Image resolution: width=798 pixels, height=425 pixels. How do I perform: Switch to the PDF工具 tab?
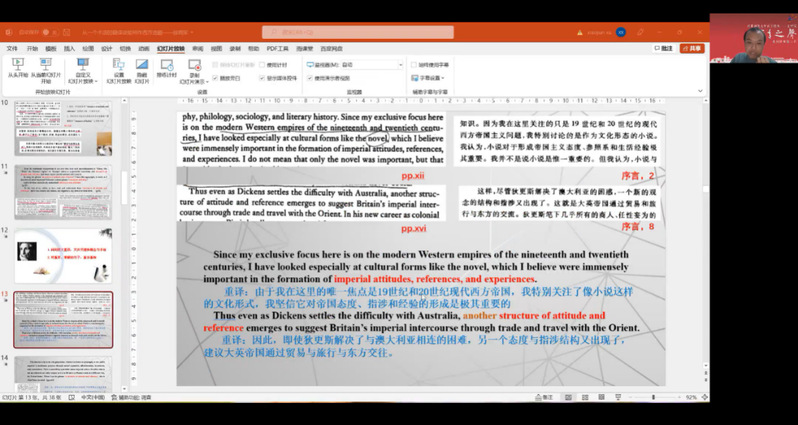click(x=277, y=49)
